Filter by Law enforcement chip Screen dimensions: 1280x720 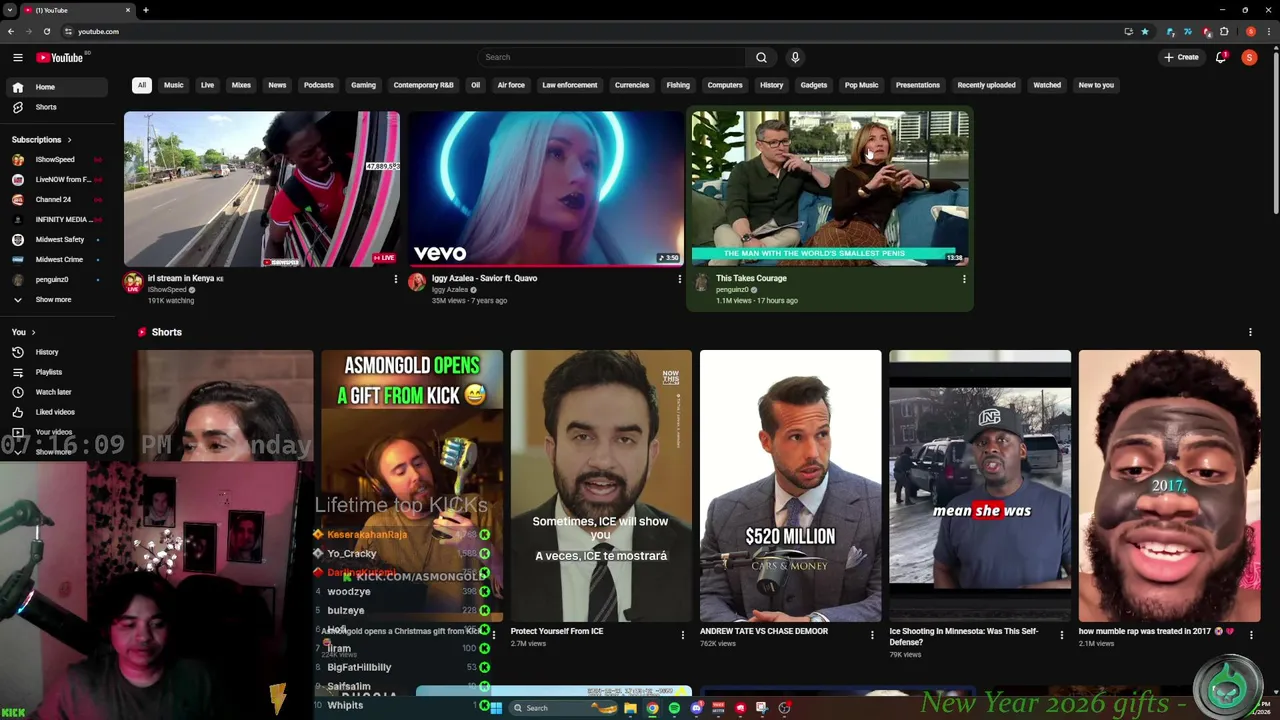coord(570,85)
